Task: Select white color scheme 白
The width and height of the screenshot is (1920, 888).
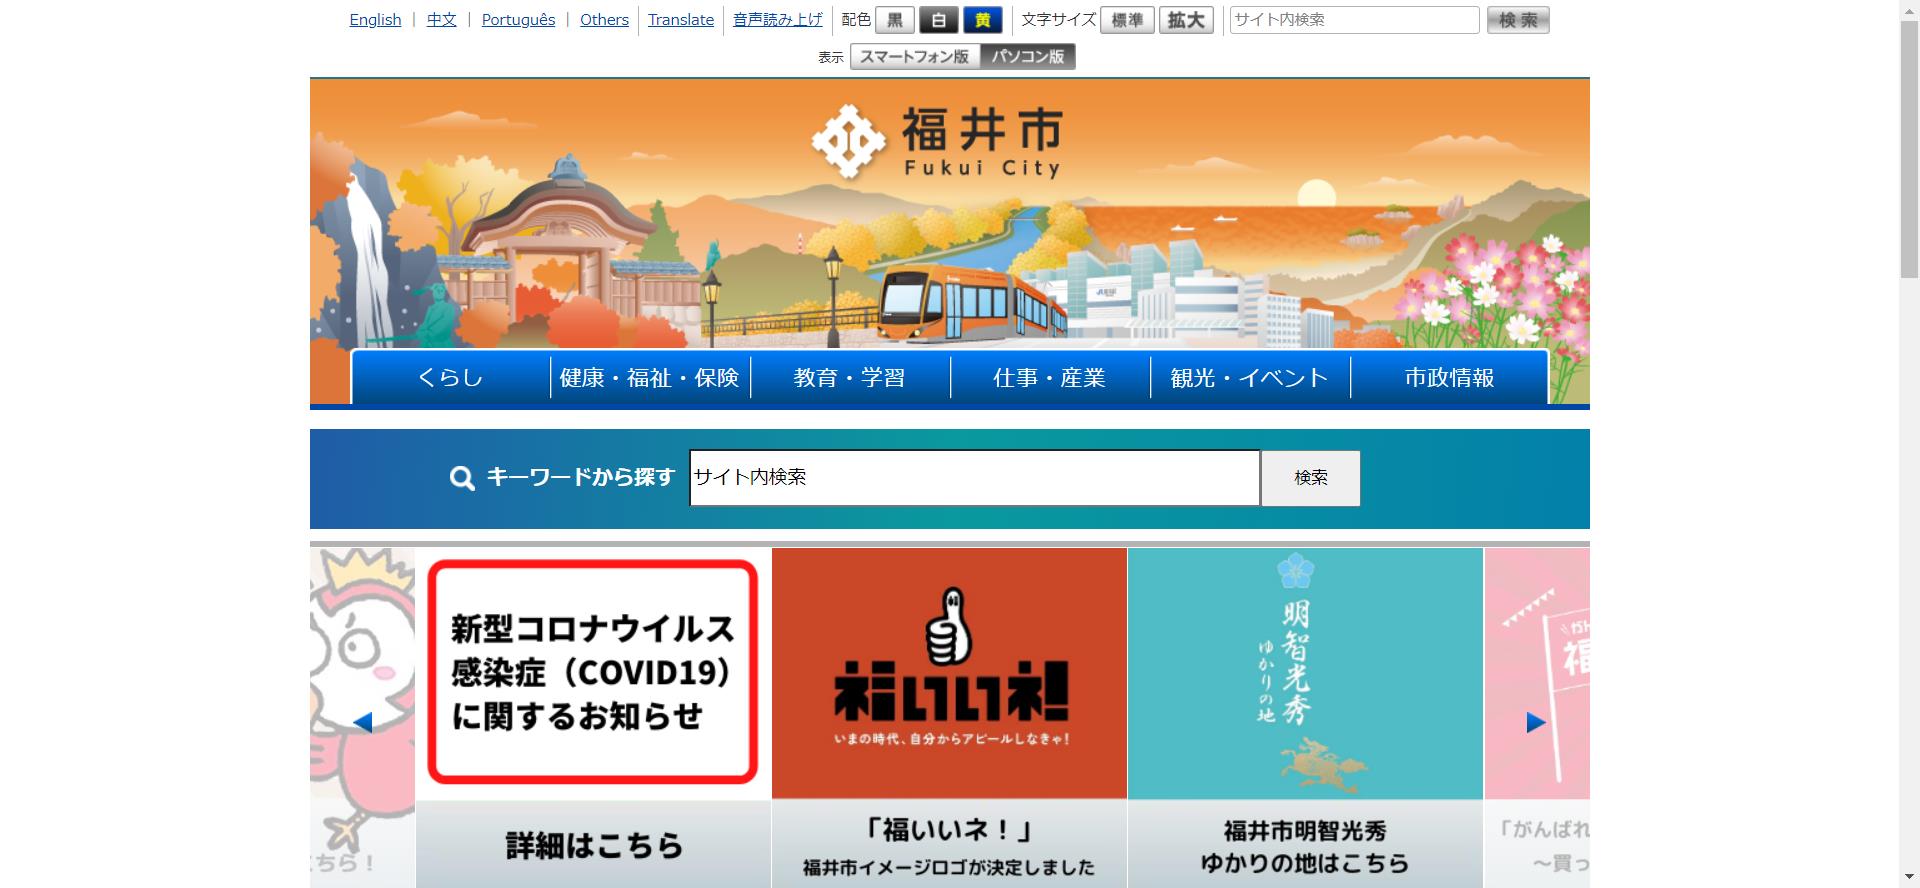Action: click(x=939, y=20)
